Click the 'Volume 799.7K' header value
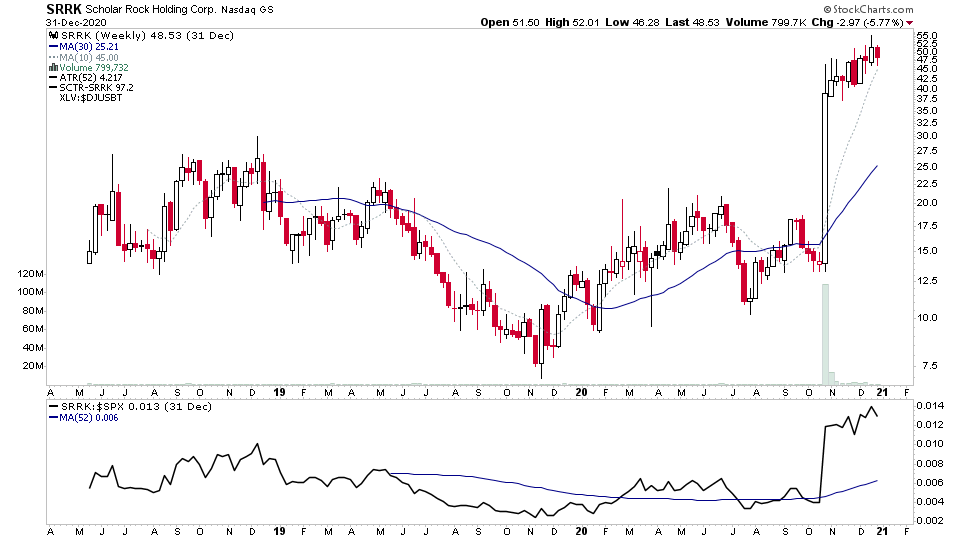This screenshot has width=960, height=540. (766, 23)
